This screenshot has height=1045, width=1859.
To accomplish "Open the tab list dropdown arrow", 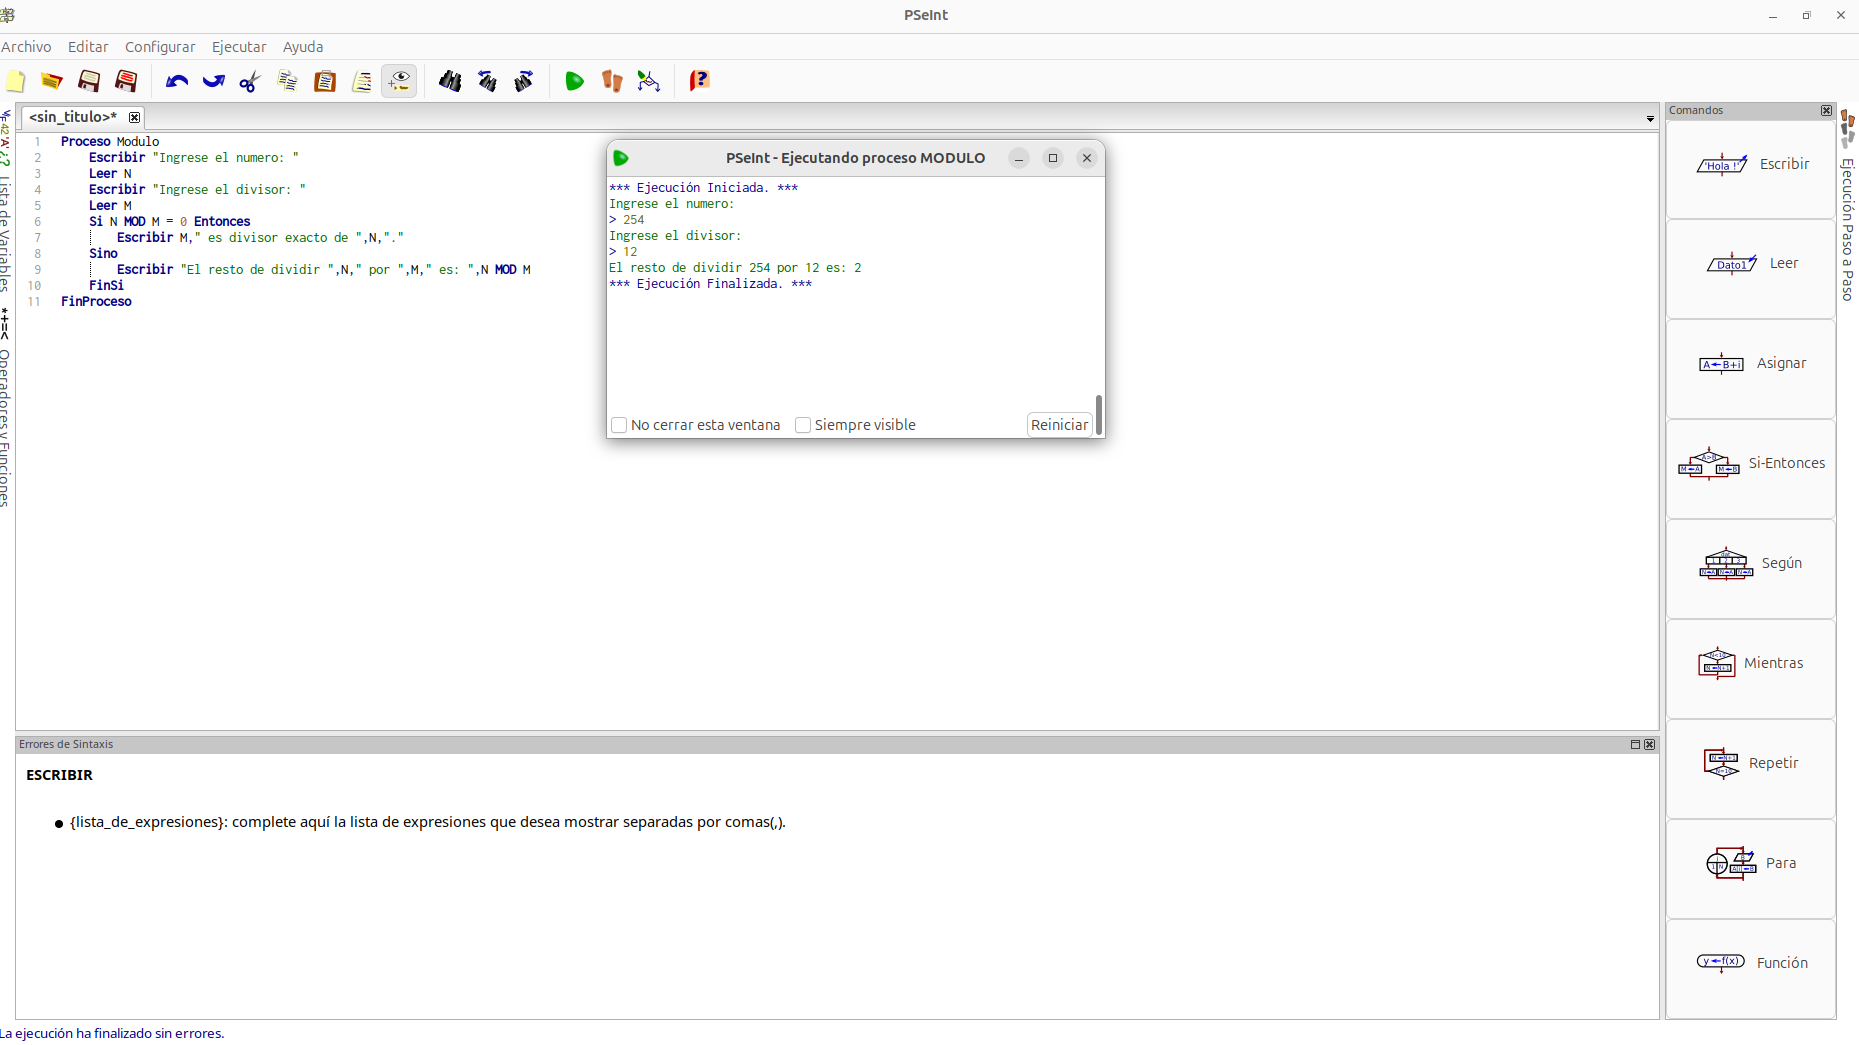I will 1650,119.
